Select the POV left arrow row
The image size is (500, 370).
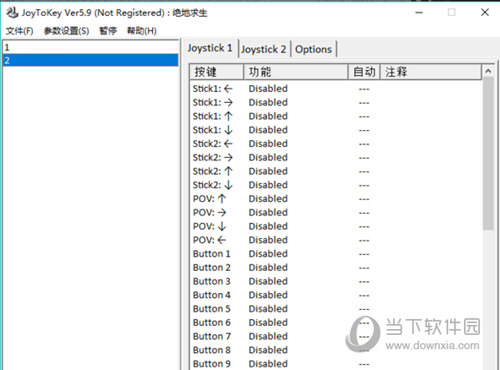(x=336, y=240)
